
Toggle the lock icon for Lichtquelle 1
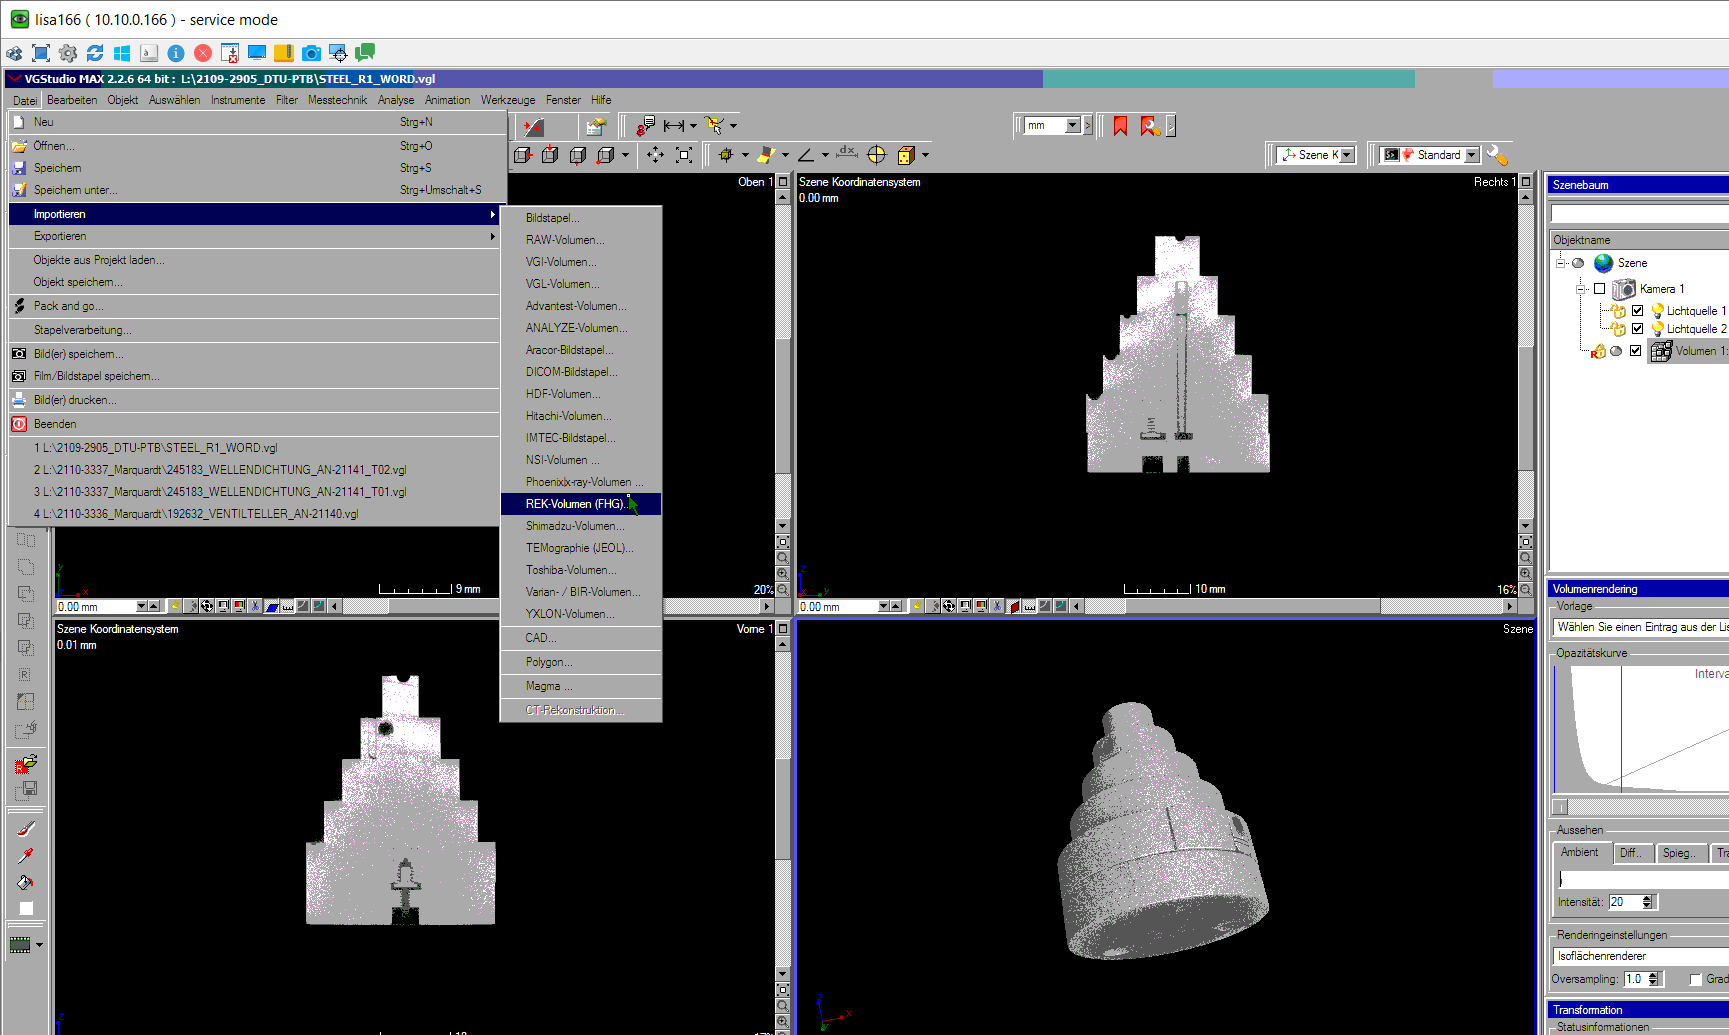point(1618,311)
